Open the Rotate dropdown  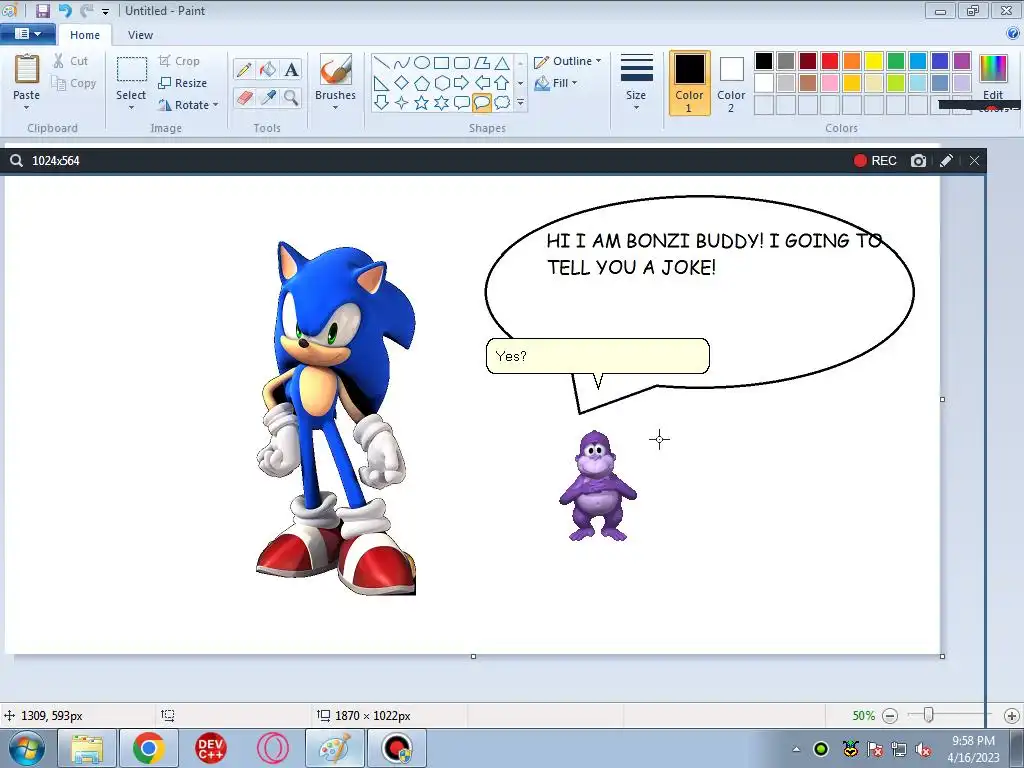coord(189,104)
